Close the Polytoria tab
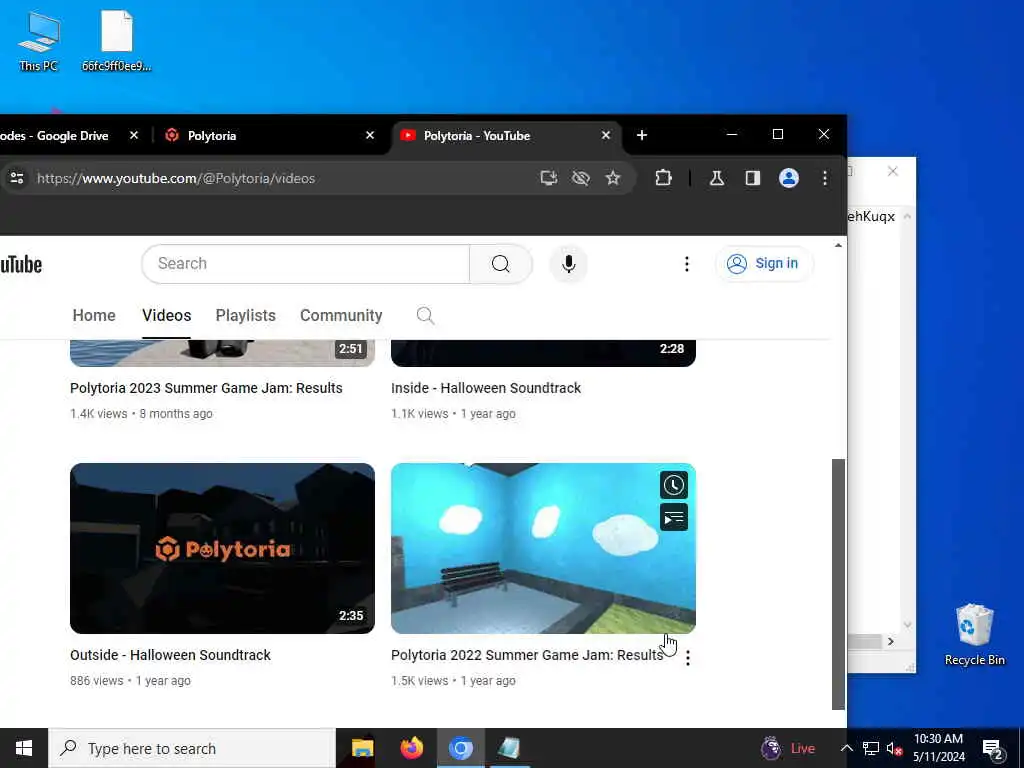The width and height of the screenshot is (1024, 768). 370,135
